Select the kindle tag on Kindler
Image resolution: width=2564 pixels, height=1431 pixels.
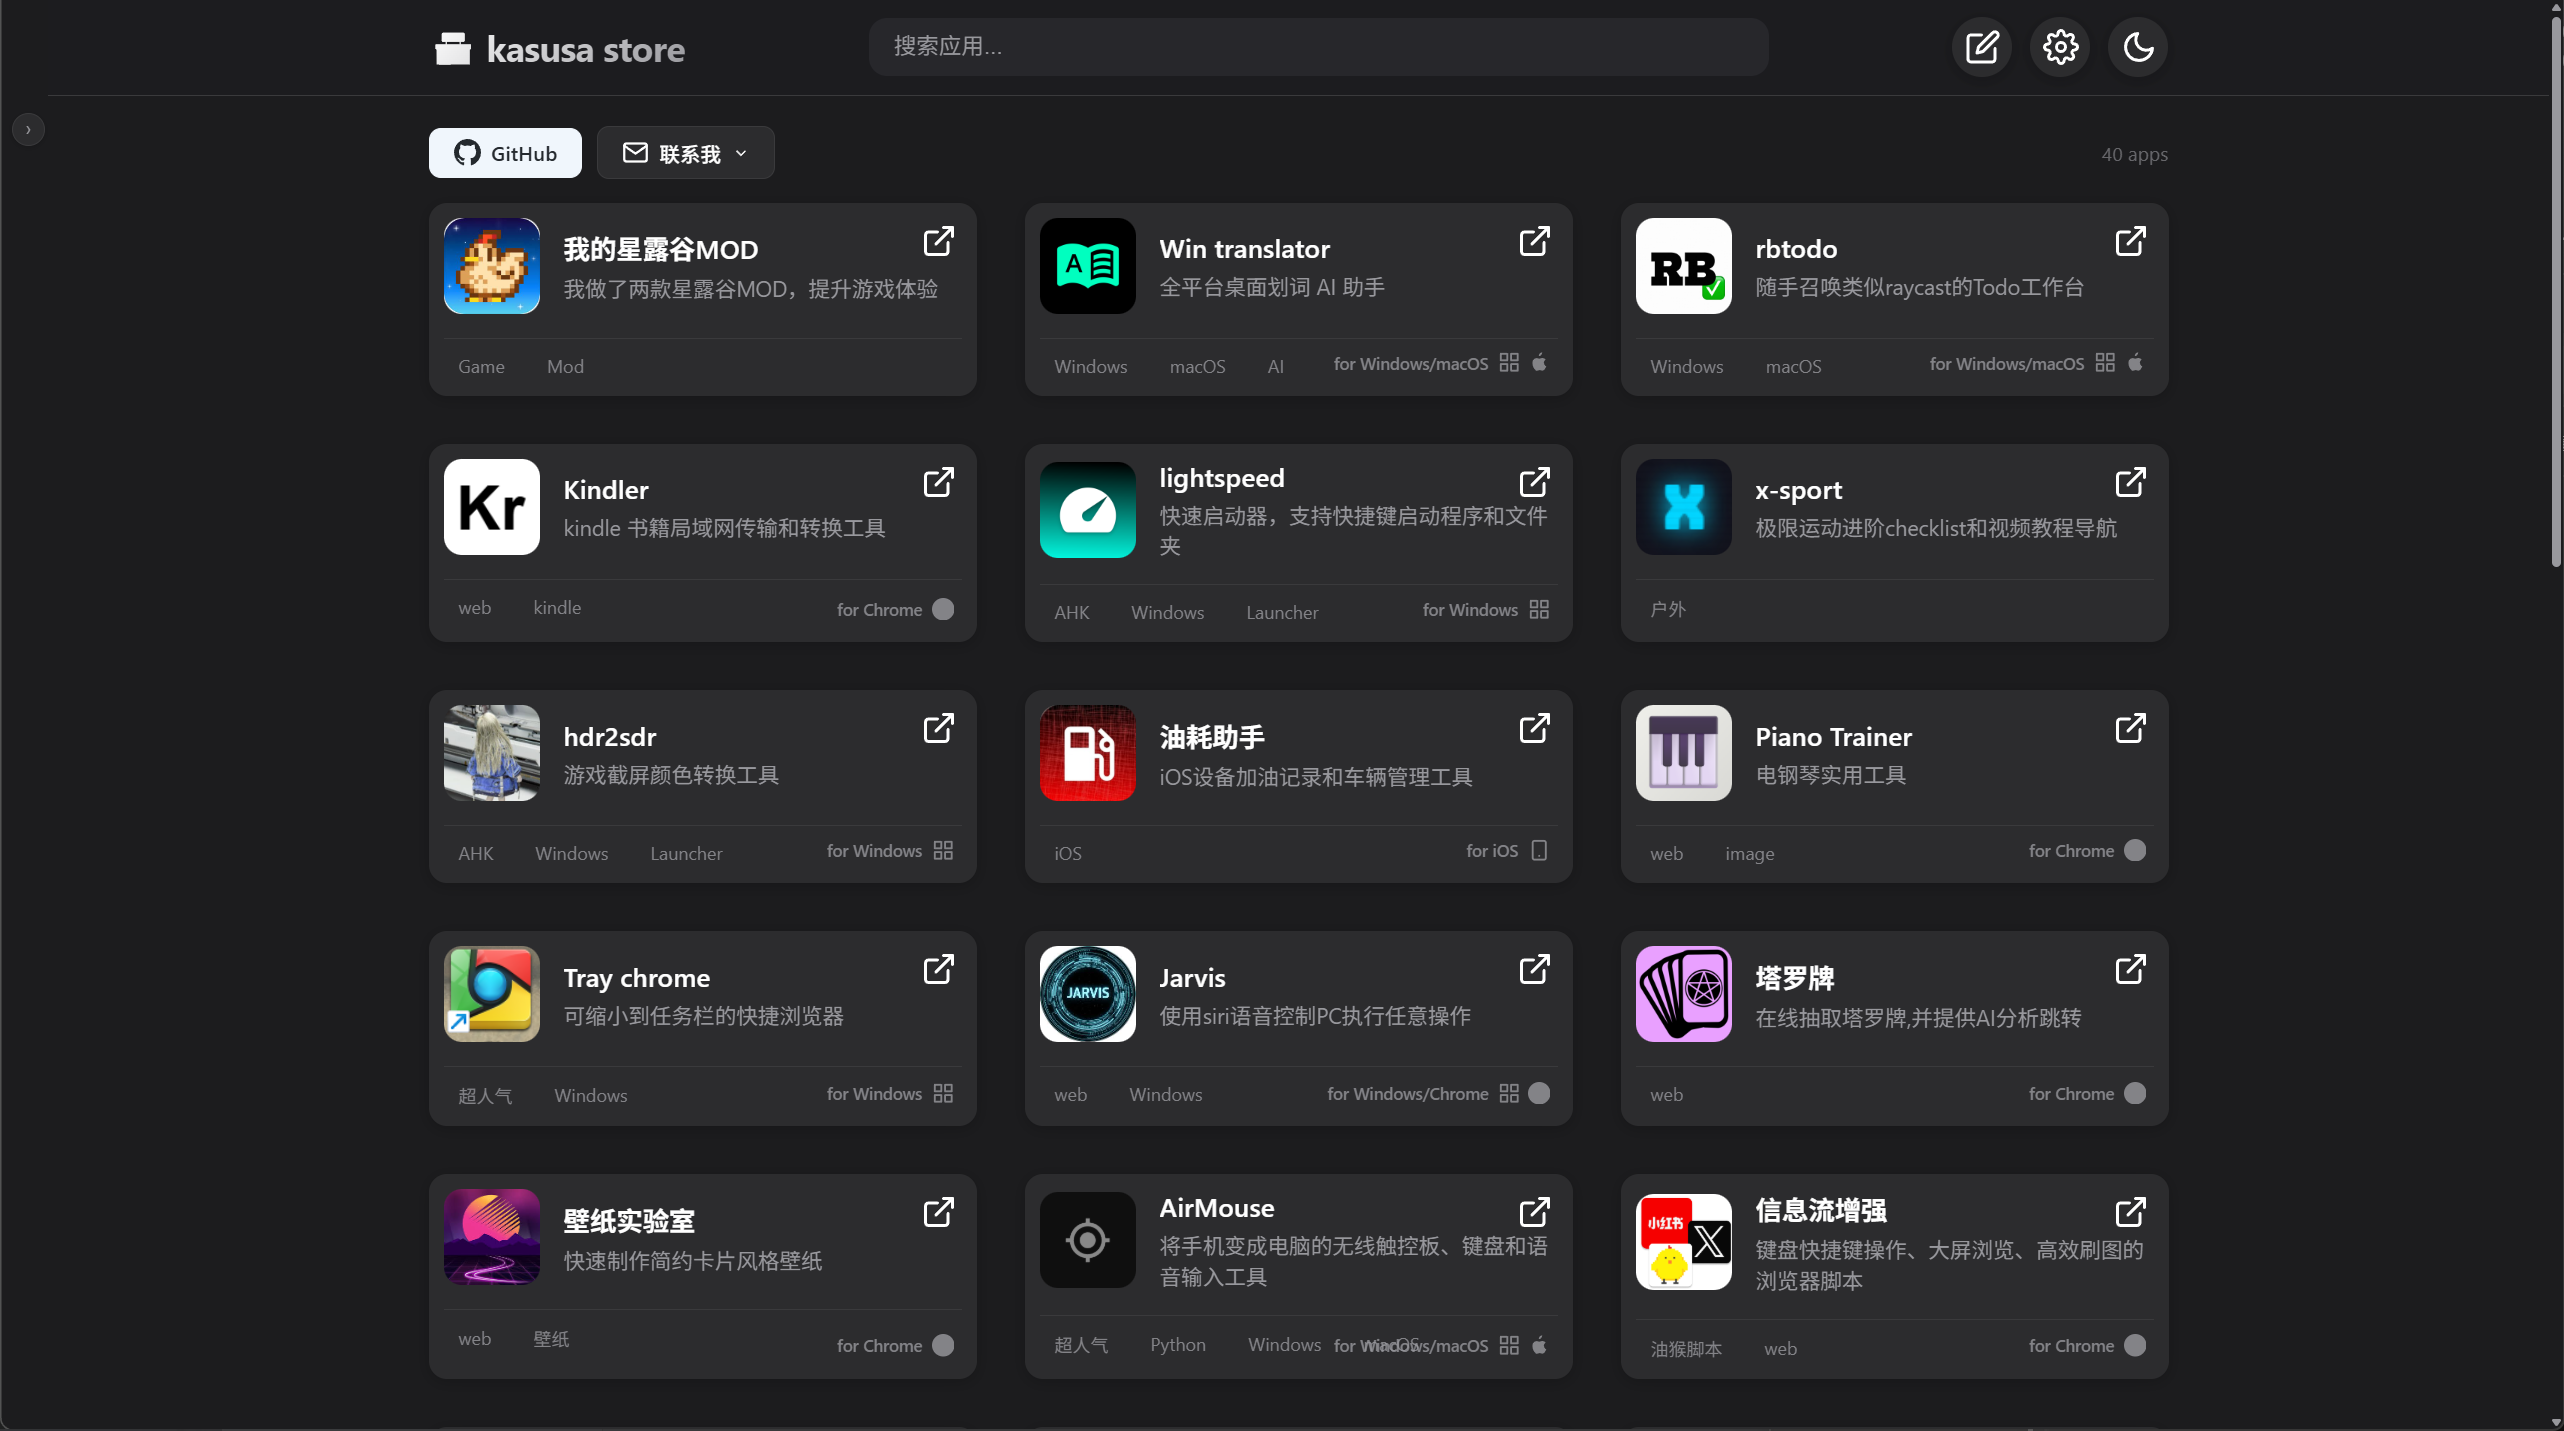coord(557,608)
